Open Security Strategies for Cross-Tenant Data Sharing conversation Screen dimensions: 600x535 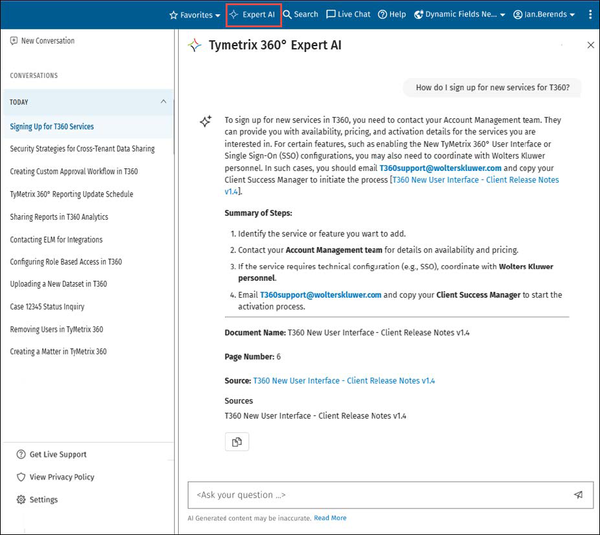point(82,149)
